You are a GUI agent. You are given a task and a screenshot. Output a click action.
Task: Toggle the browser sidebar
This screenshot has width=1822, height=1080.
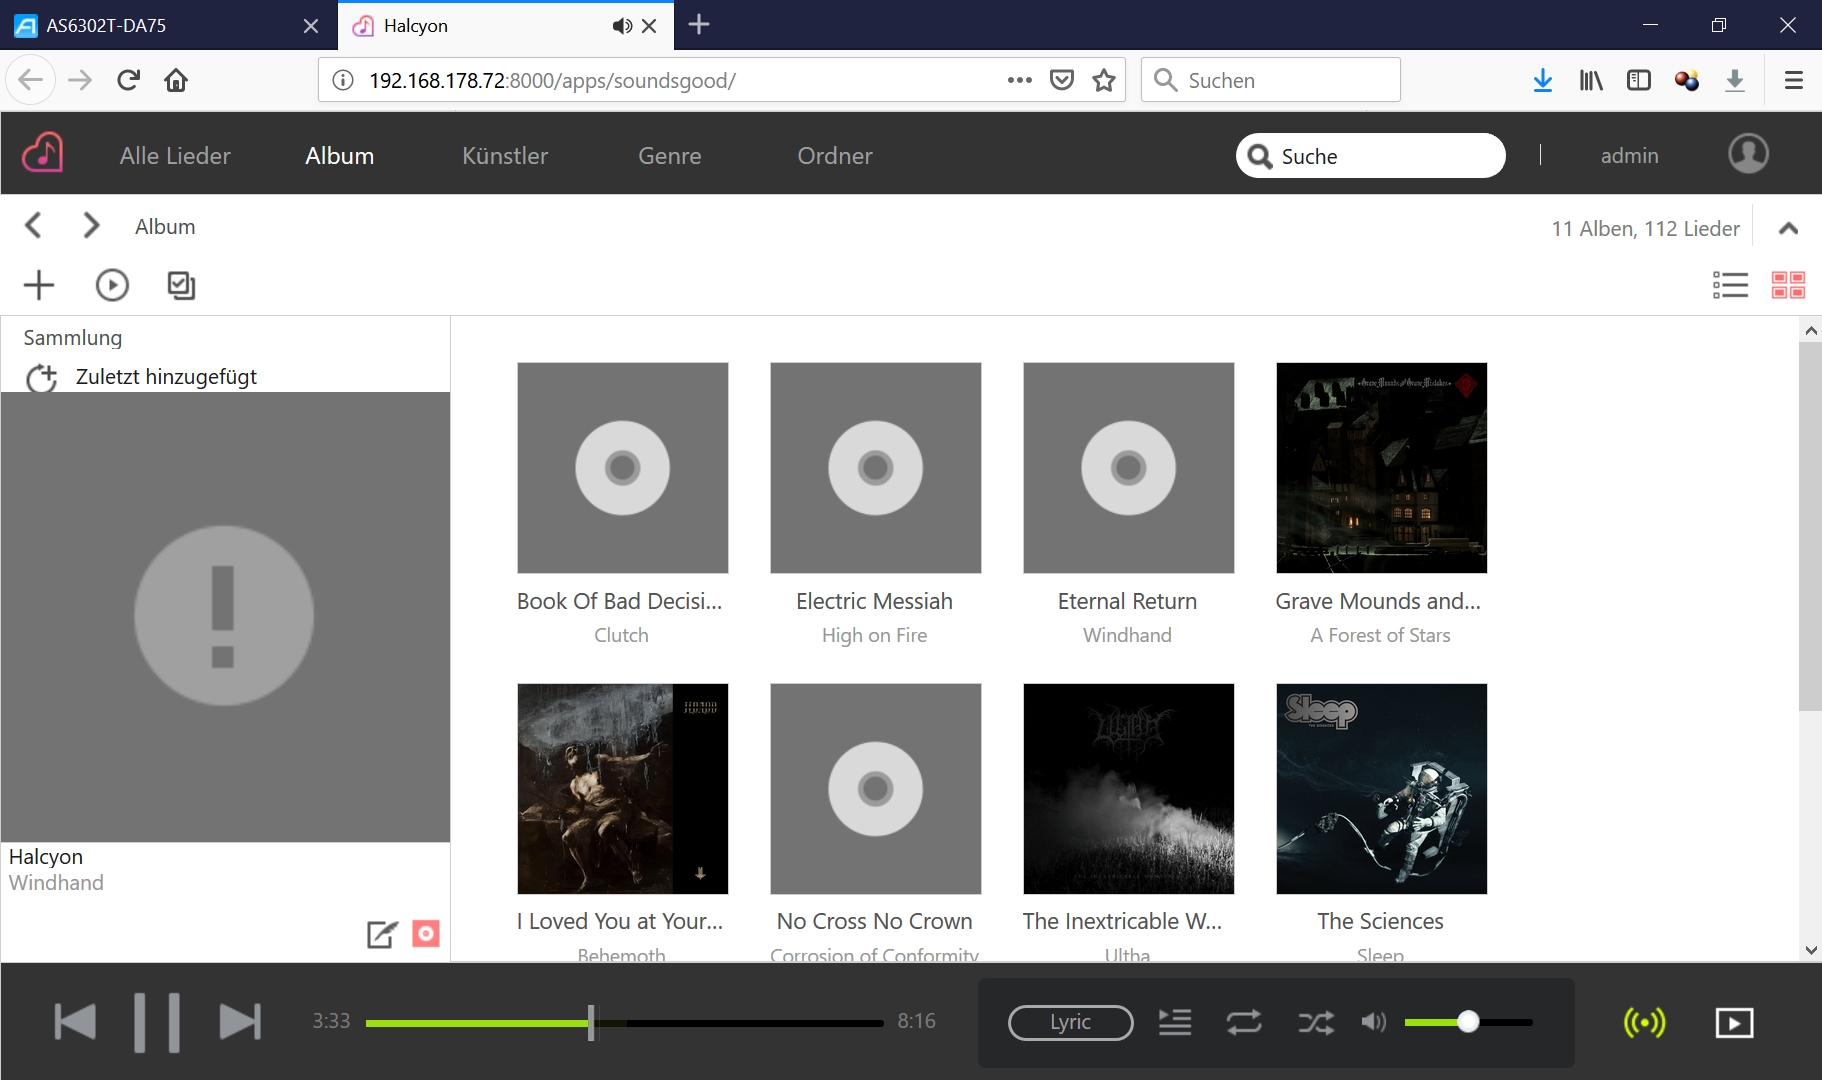1639,80
